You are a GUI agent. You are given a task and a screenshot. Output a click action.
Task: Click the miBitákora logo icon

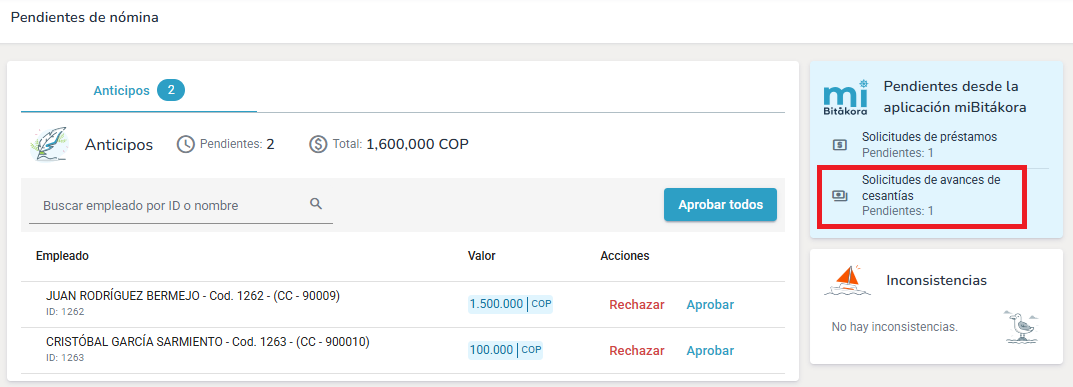point(846,97)
